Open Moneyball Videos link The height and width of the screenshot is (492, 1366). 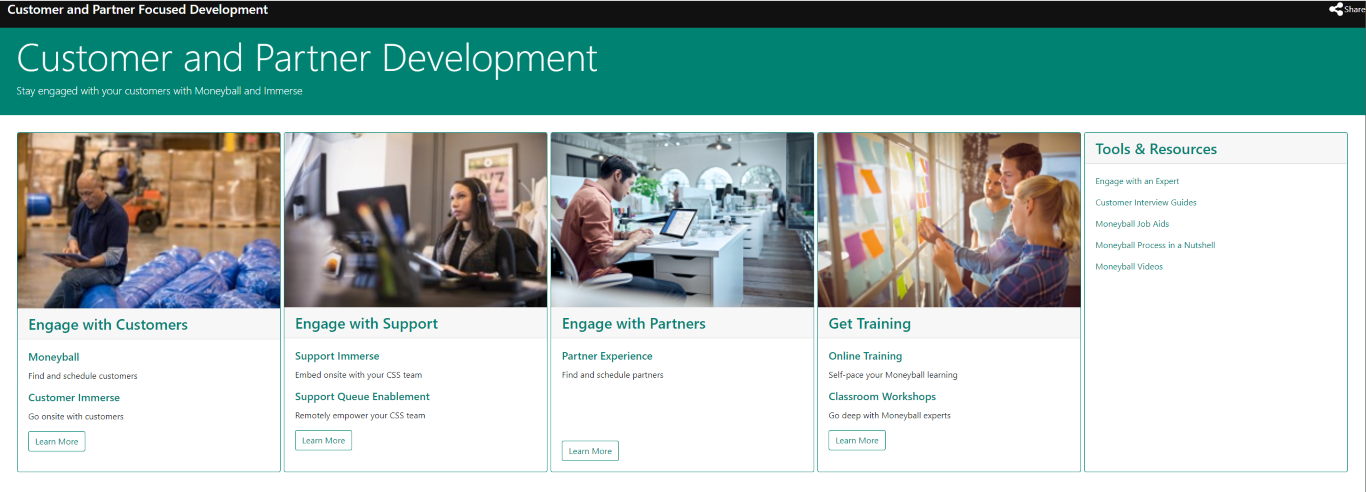point(1129,267)
